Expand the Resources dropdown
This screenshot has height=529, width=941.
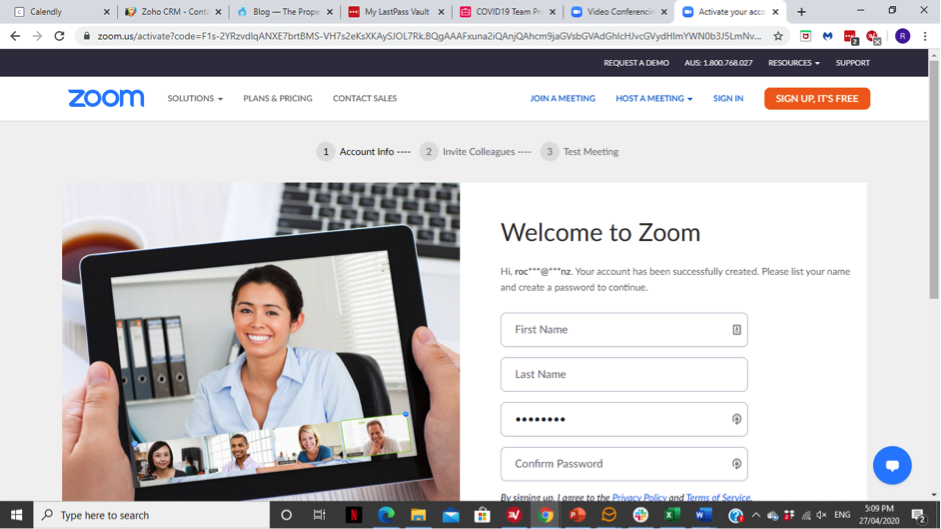click(x=793, y=62)
